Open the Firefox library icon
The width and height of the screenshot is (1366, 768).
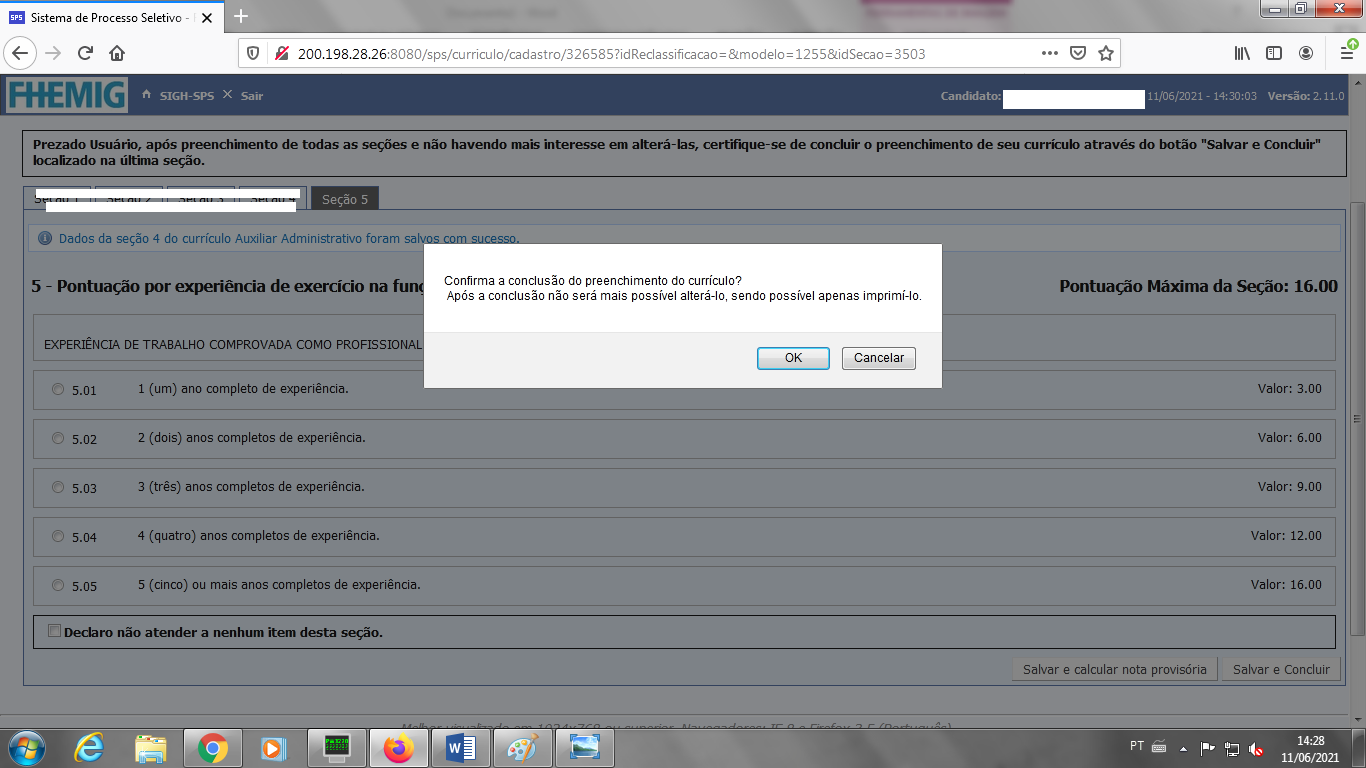[1241, 53]
